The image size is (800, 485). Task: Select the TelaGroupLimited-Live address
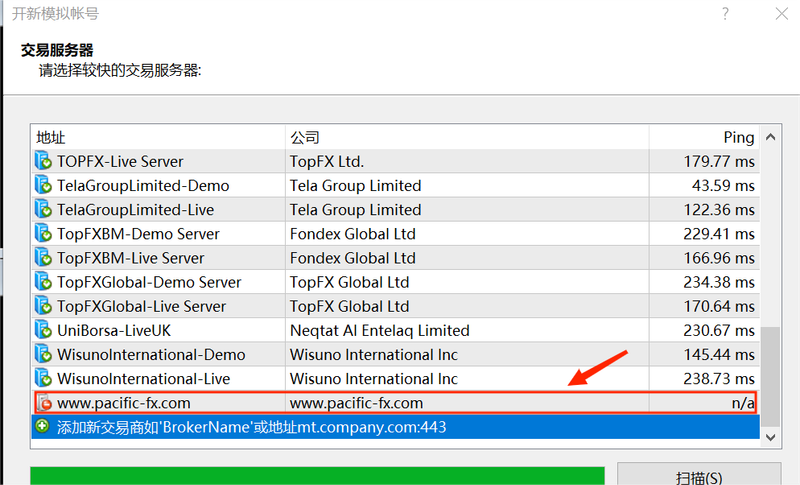pos(136,210)
